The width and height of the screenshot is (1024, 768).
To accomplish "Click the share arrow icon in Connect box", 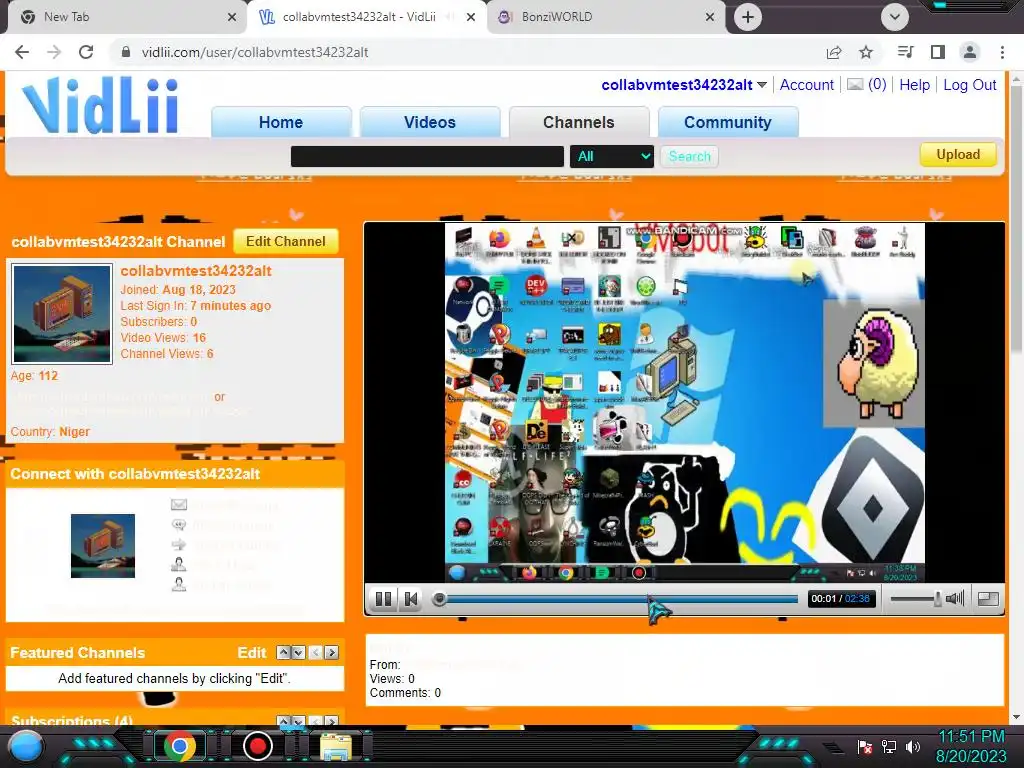I will (178, 545).
